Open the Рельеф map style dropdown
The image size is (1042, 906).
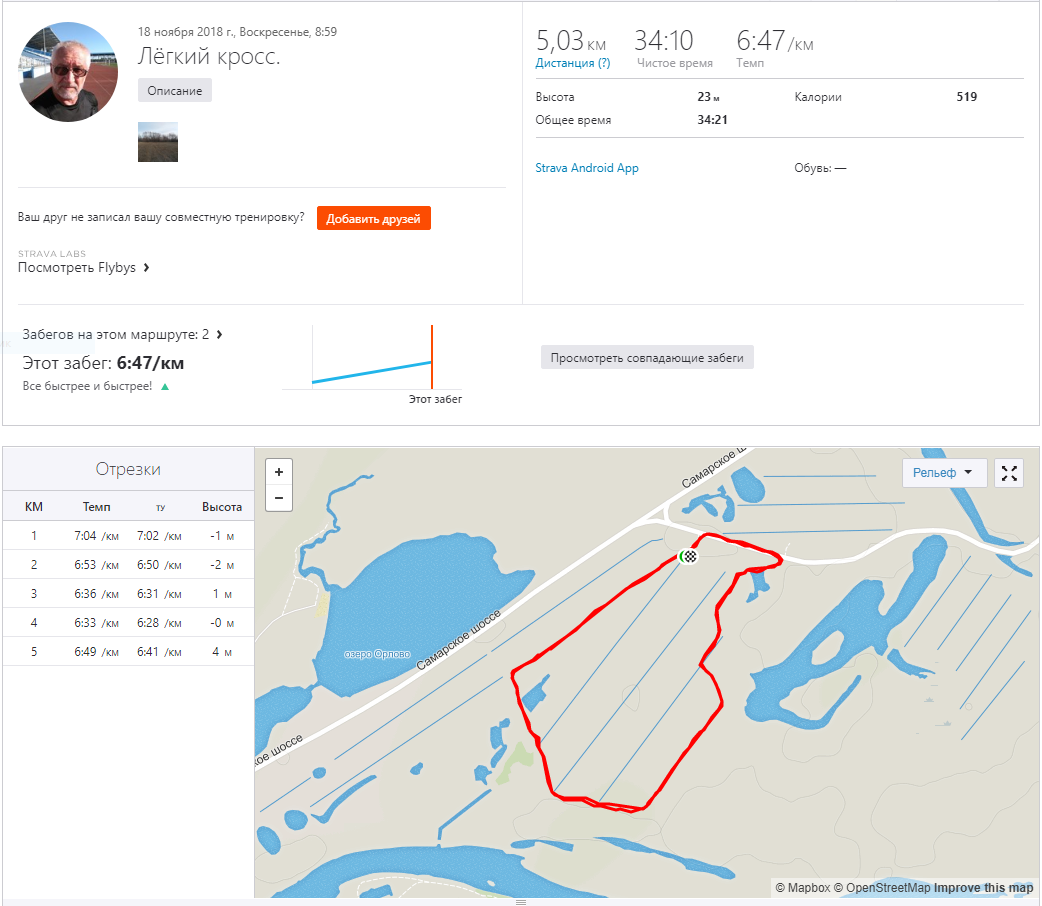(x=944, y=473)
